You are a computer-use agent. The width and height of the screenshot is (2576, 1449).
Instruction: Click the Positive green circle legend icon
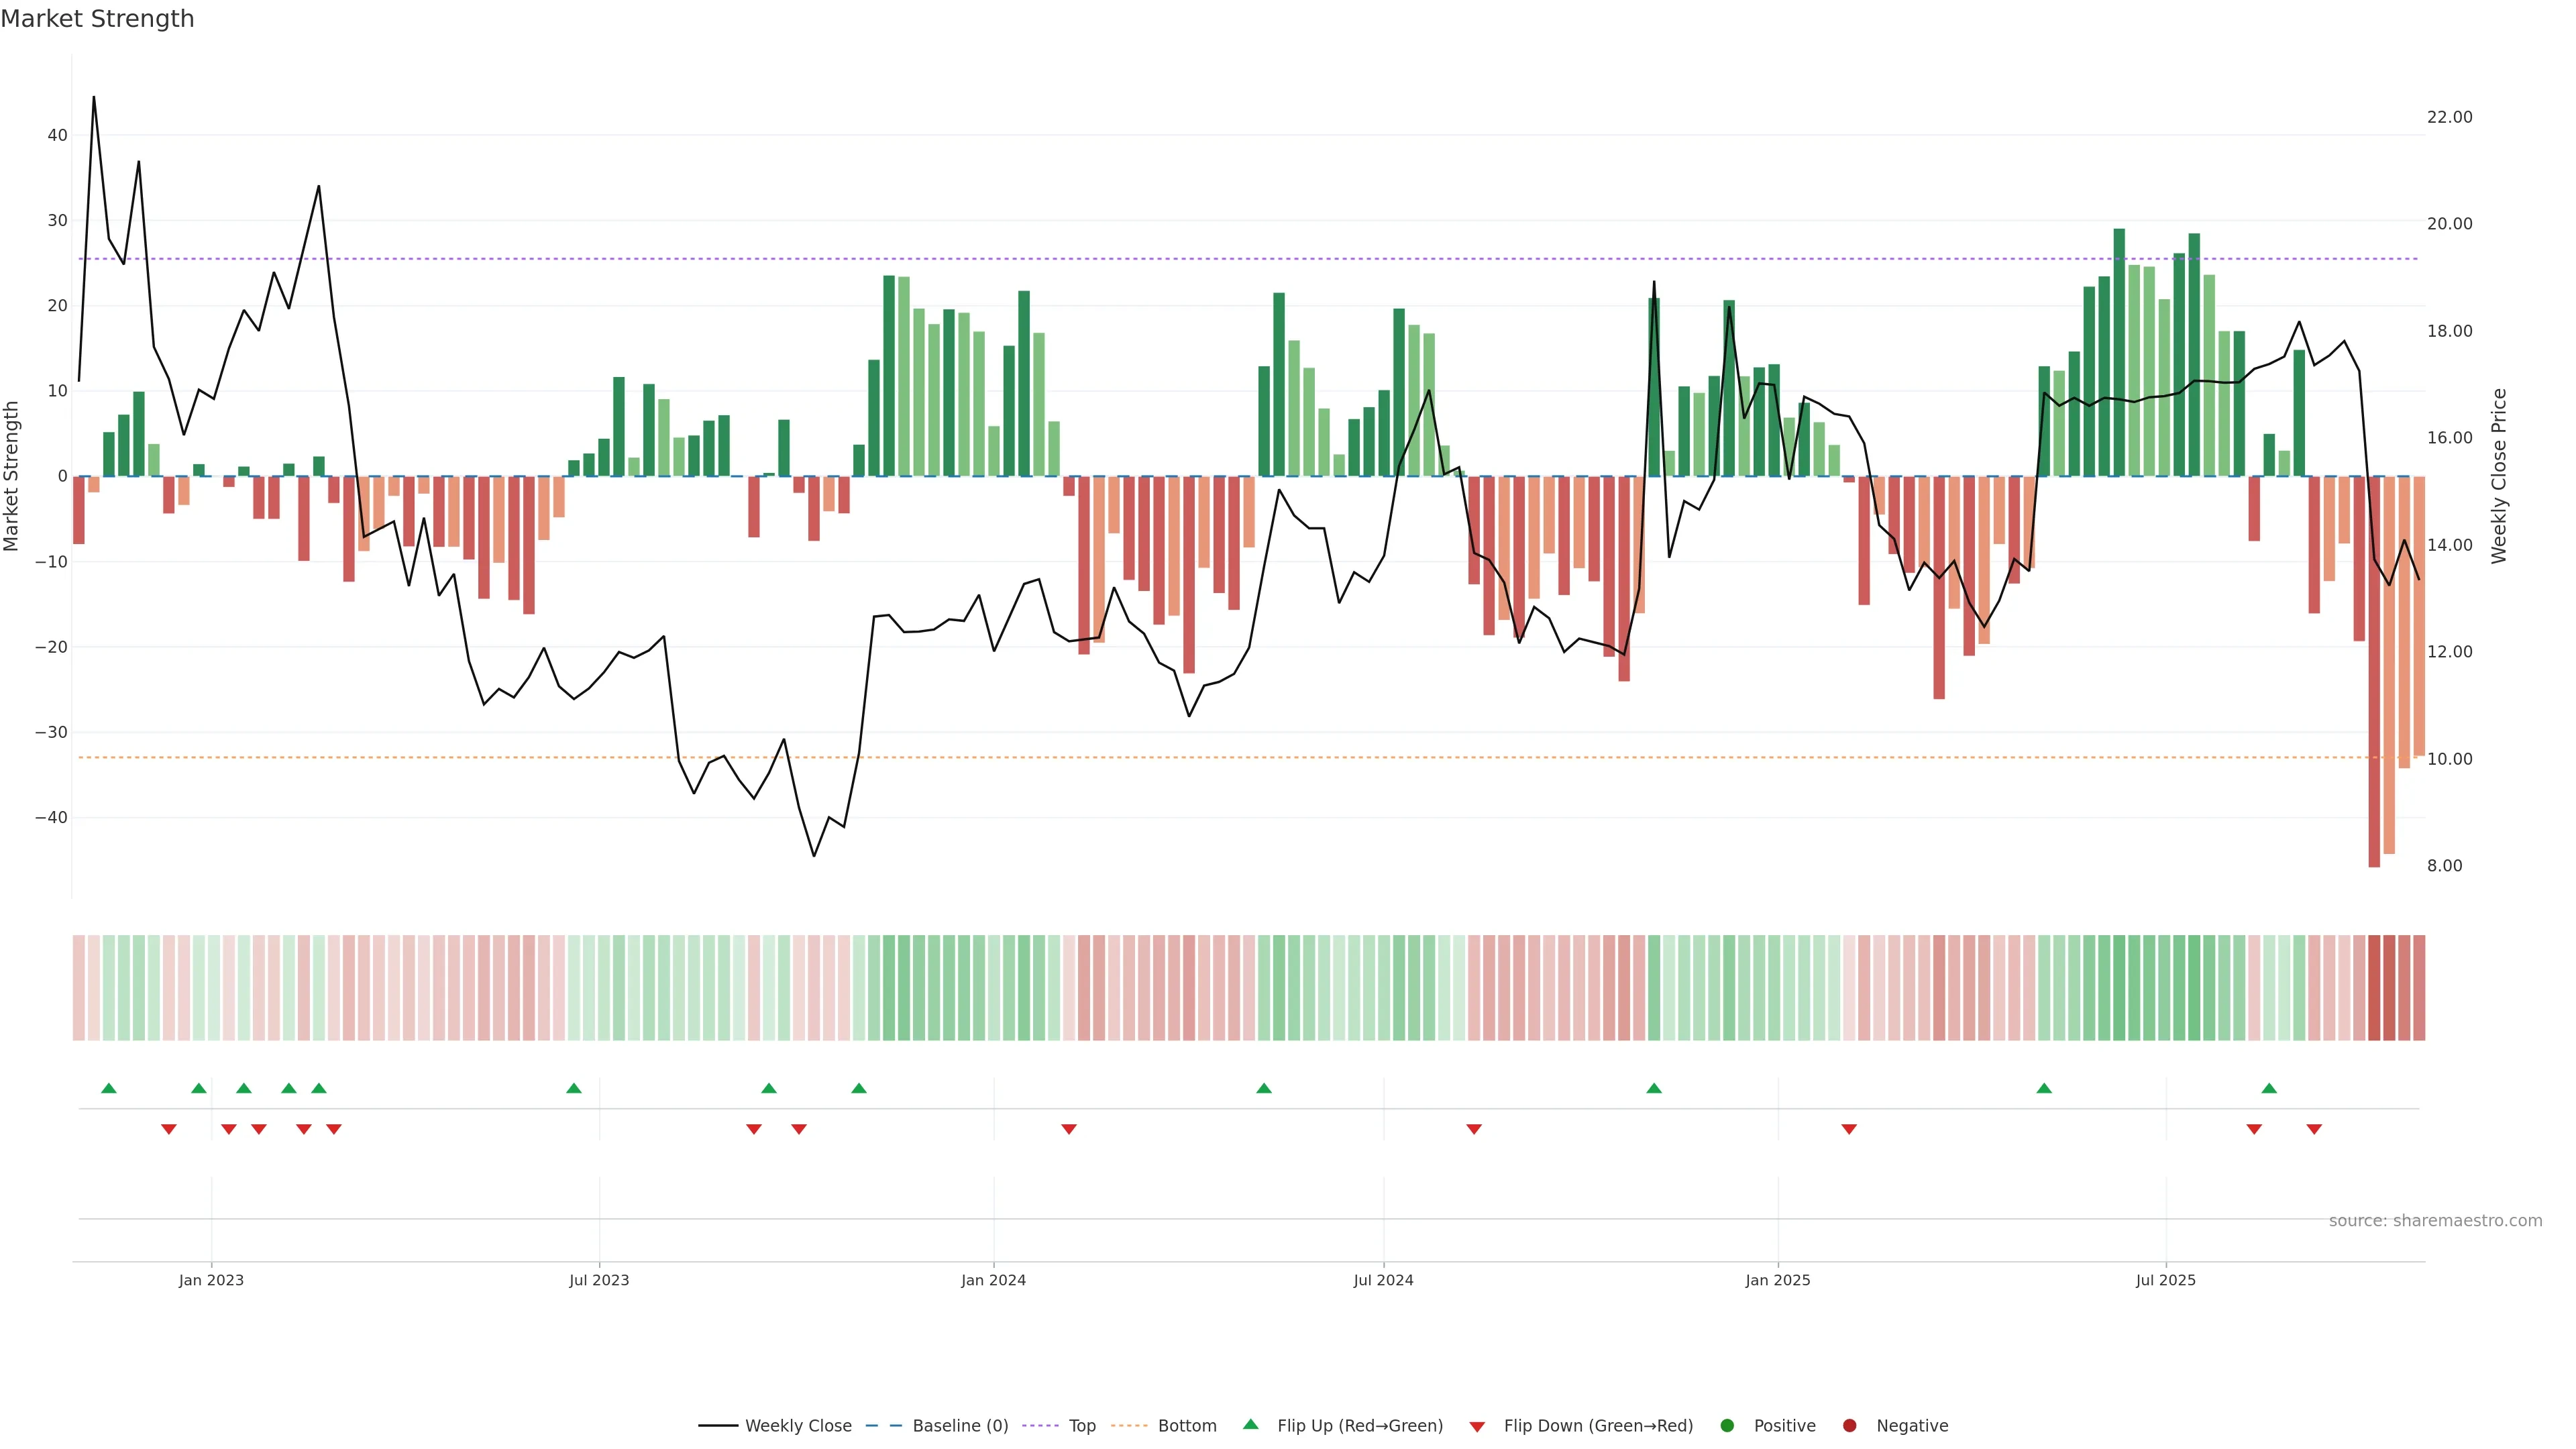[x=1727, y=1426]
